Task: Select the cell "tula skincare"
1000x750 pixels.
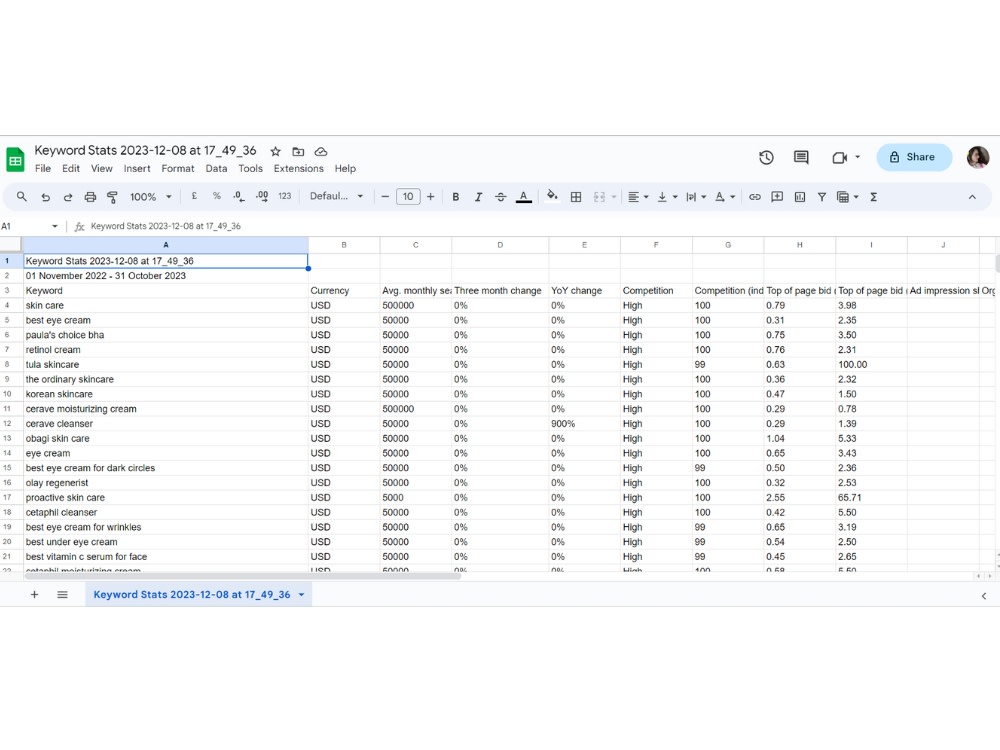Action: (166, 365)
